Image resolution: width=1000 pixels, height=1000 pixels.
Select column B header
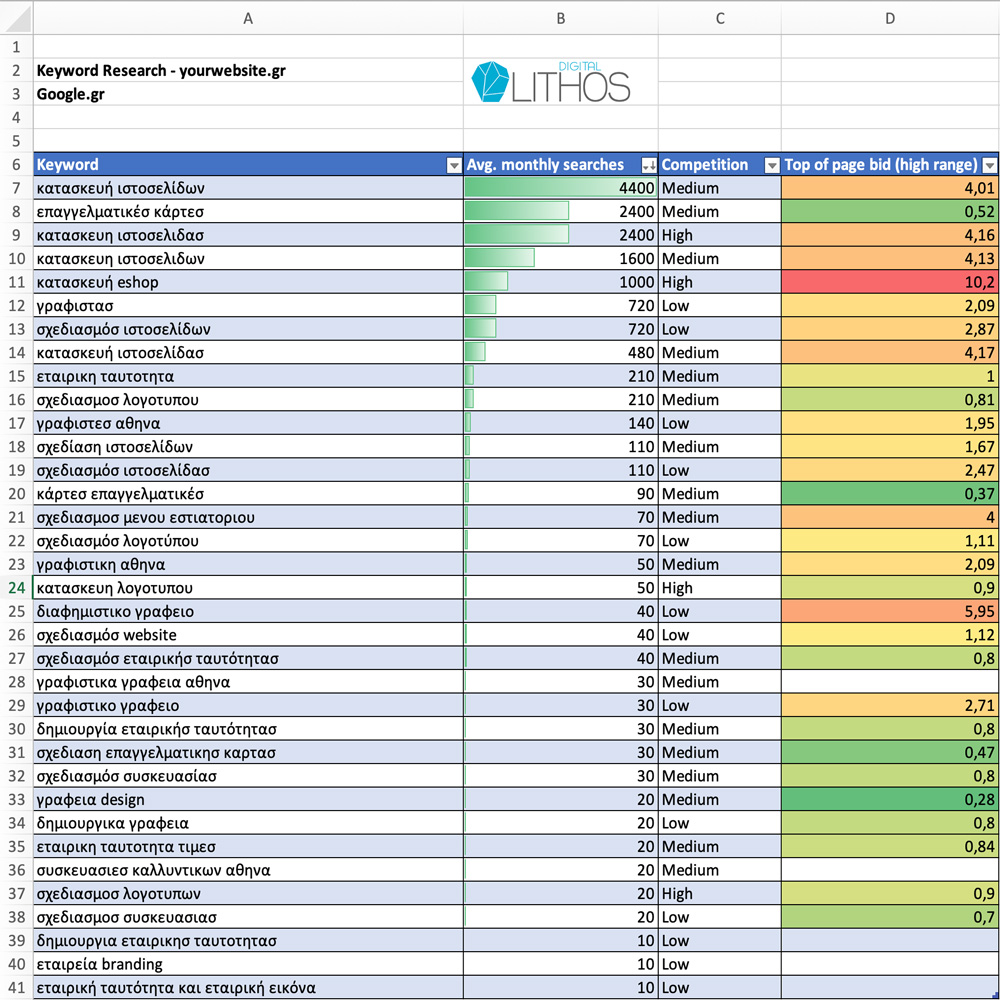point(560,17)
